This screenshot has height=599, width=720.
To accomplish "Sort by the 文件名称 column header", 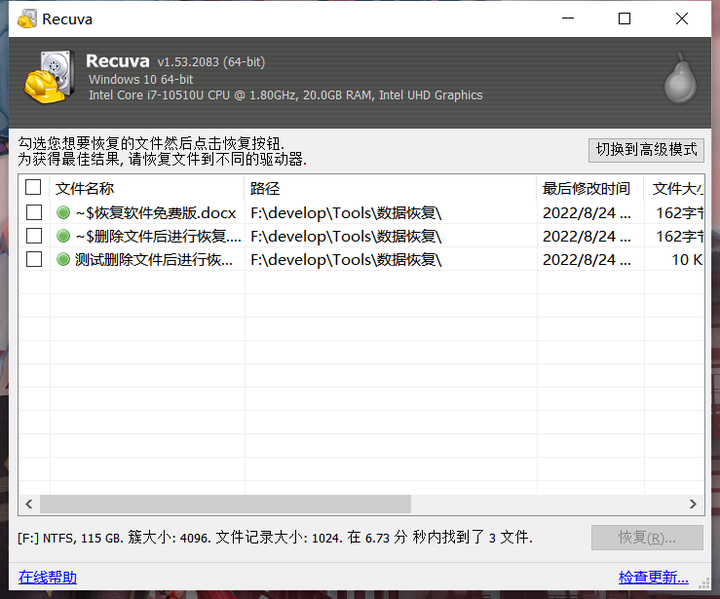I will (147, 188).
